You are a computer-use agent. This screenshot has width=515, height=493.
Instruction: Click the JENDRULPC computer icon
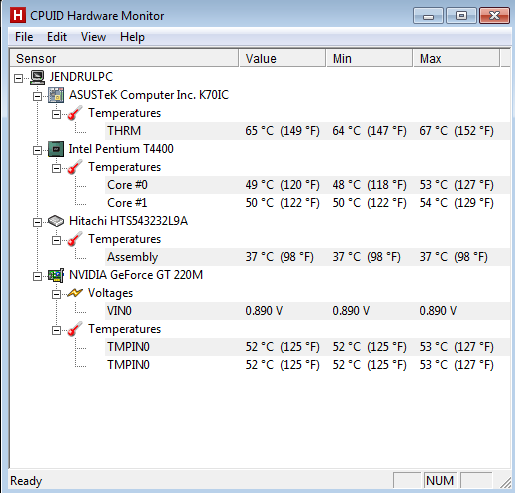tap(37, 77)
